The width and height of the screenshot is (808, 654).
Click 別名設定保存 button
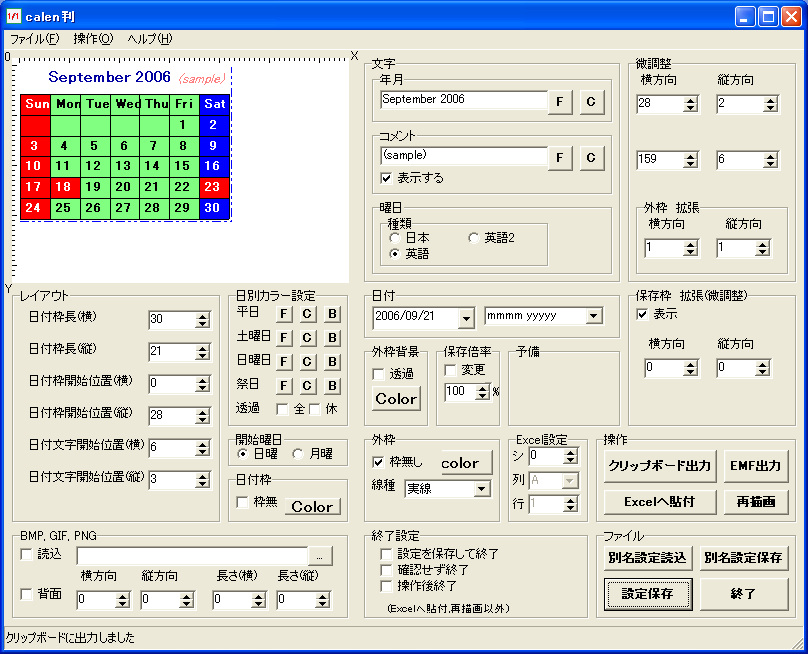744,558
